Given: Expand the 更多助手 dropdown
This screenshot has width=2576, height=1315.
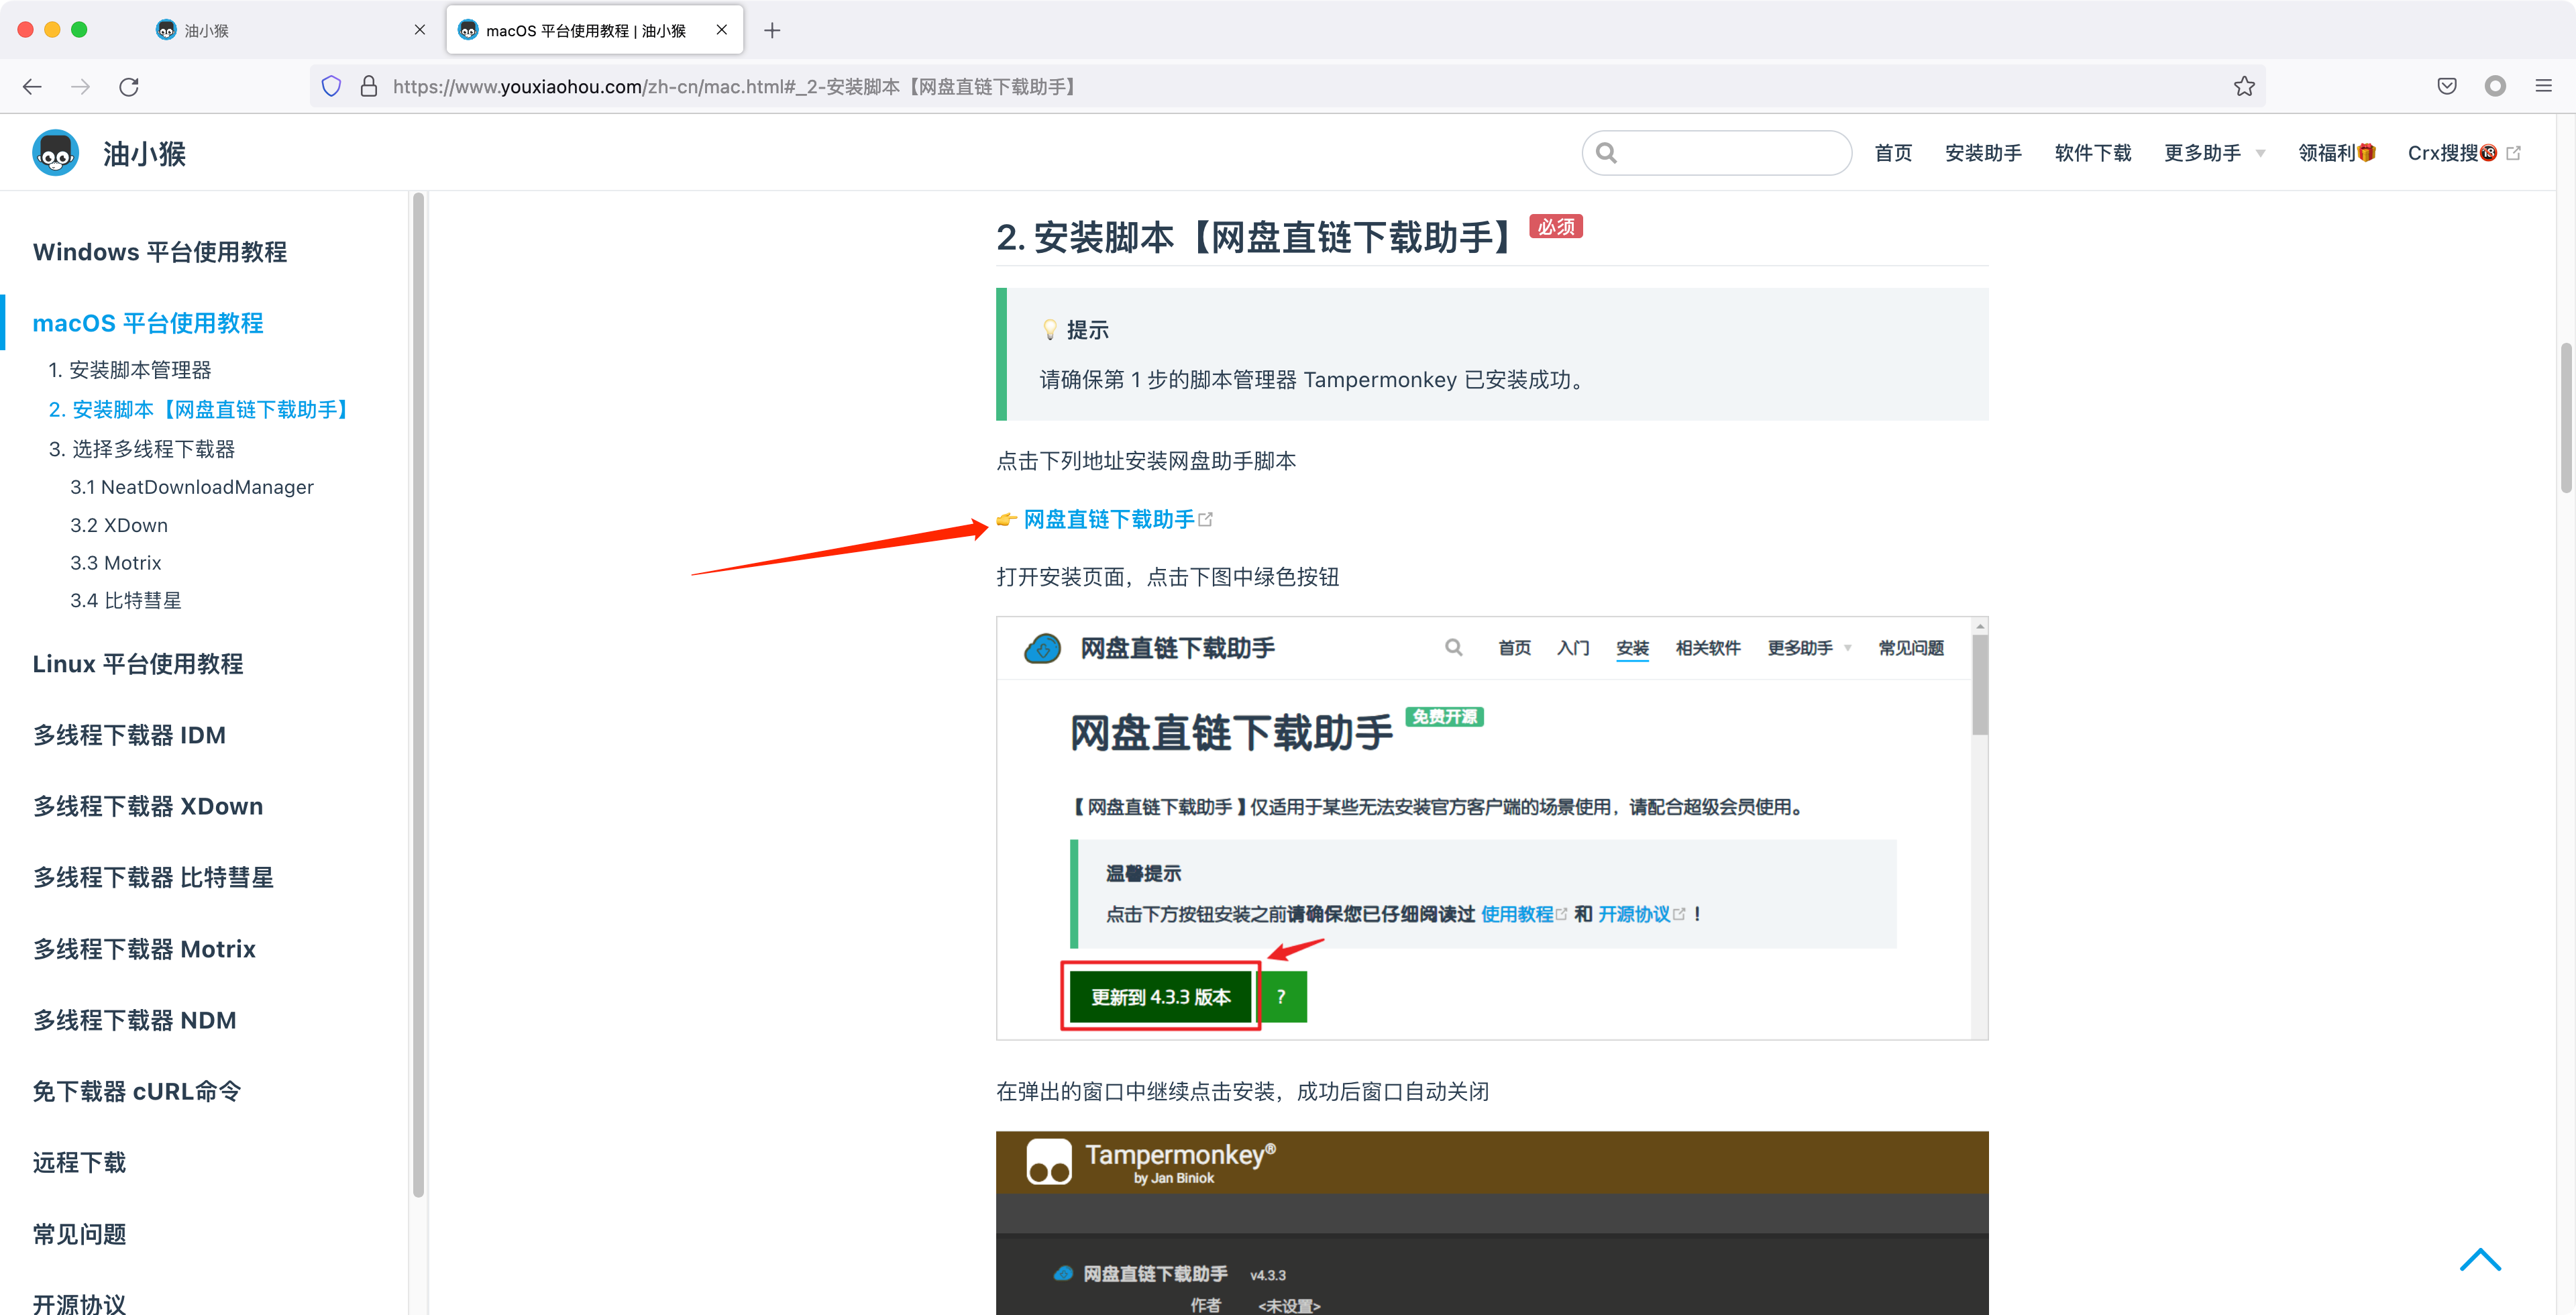Looking at the screenshot, I should [2214, 153].
